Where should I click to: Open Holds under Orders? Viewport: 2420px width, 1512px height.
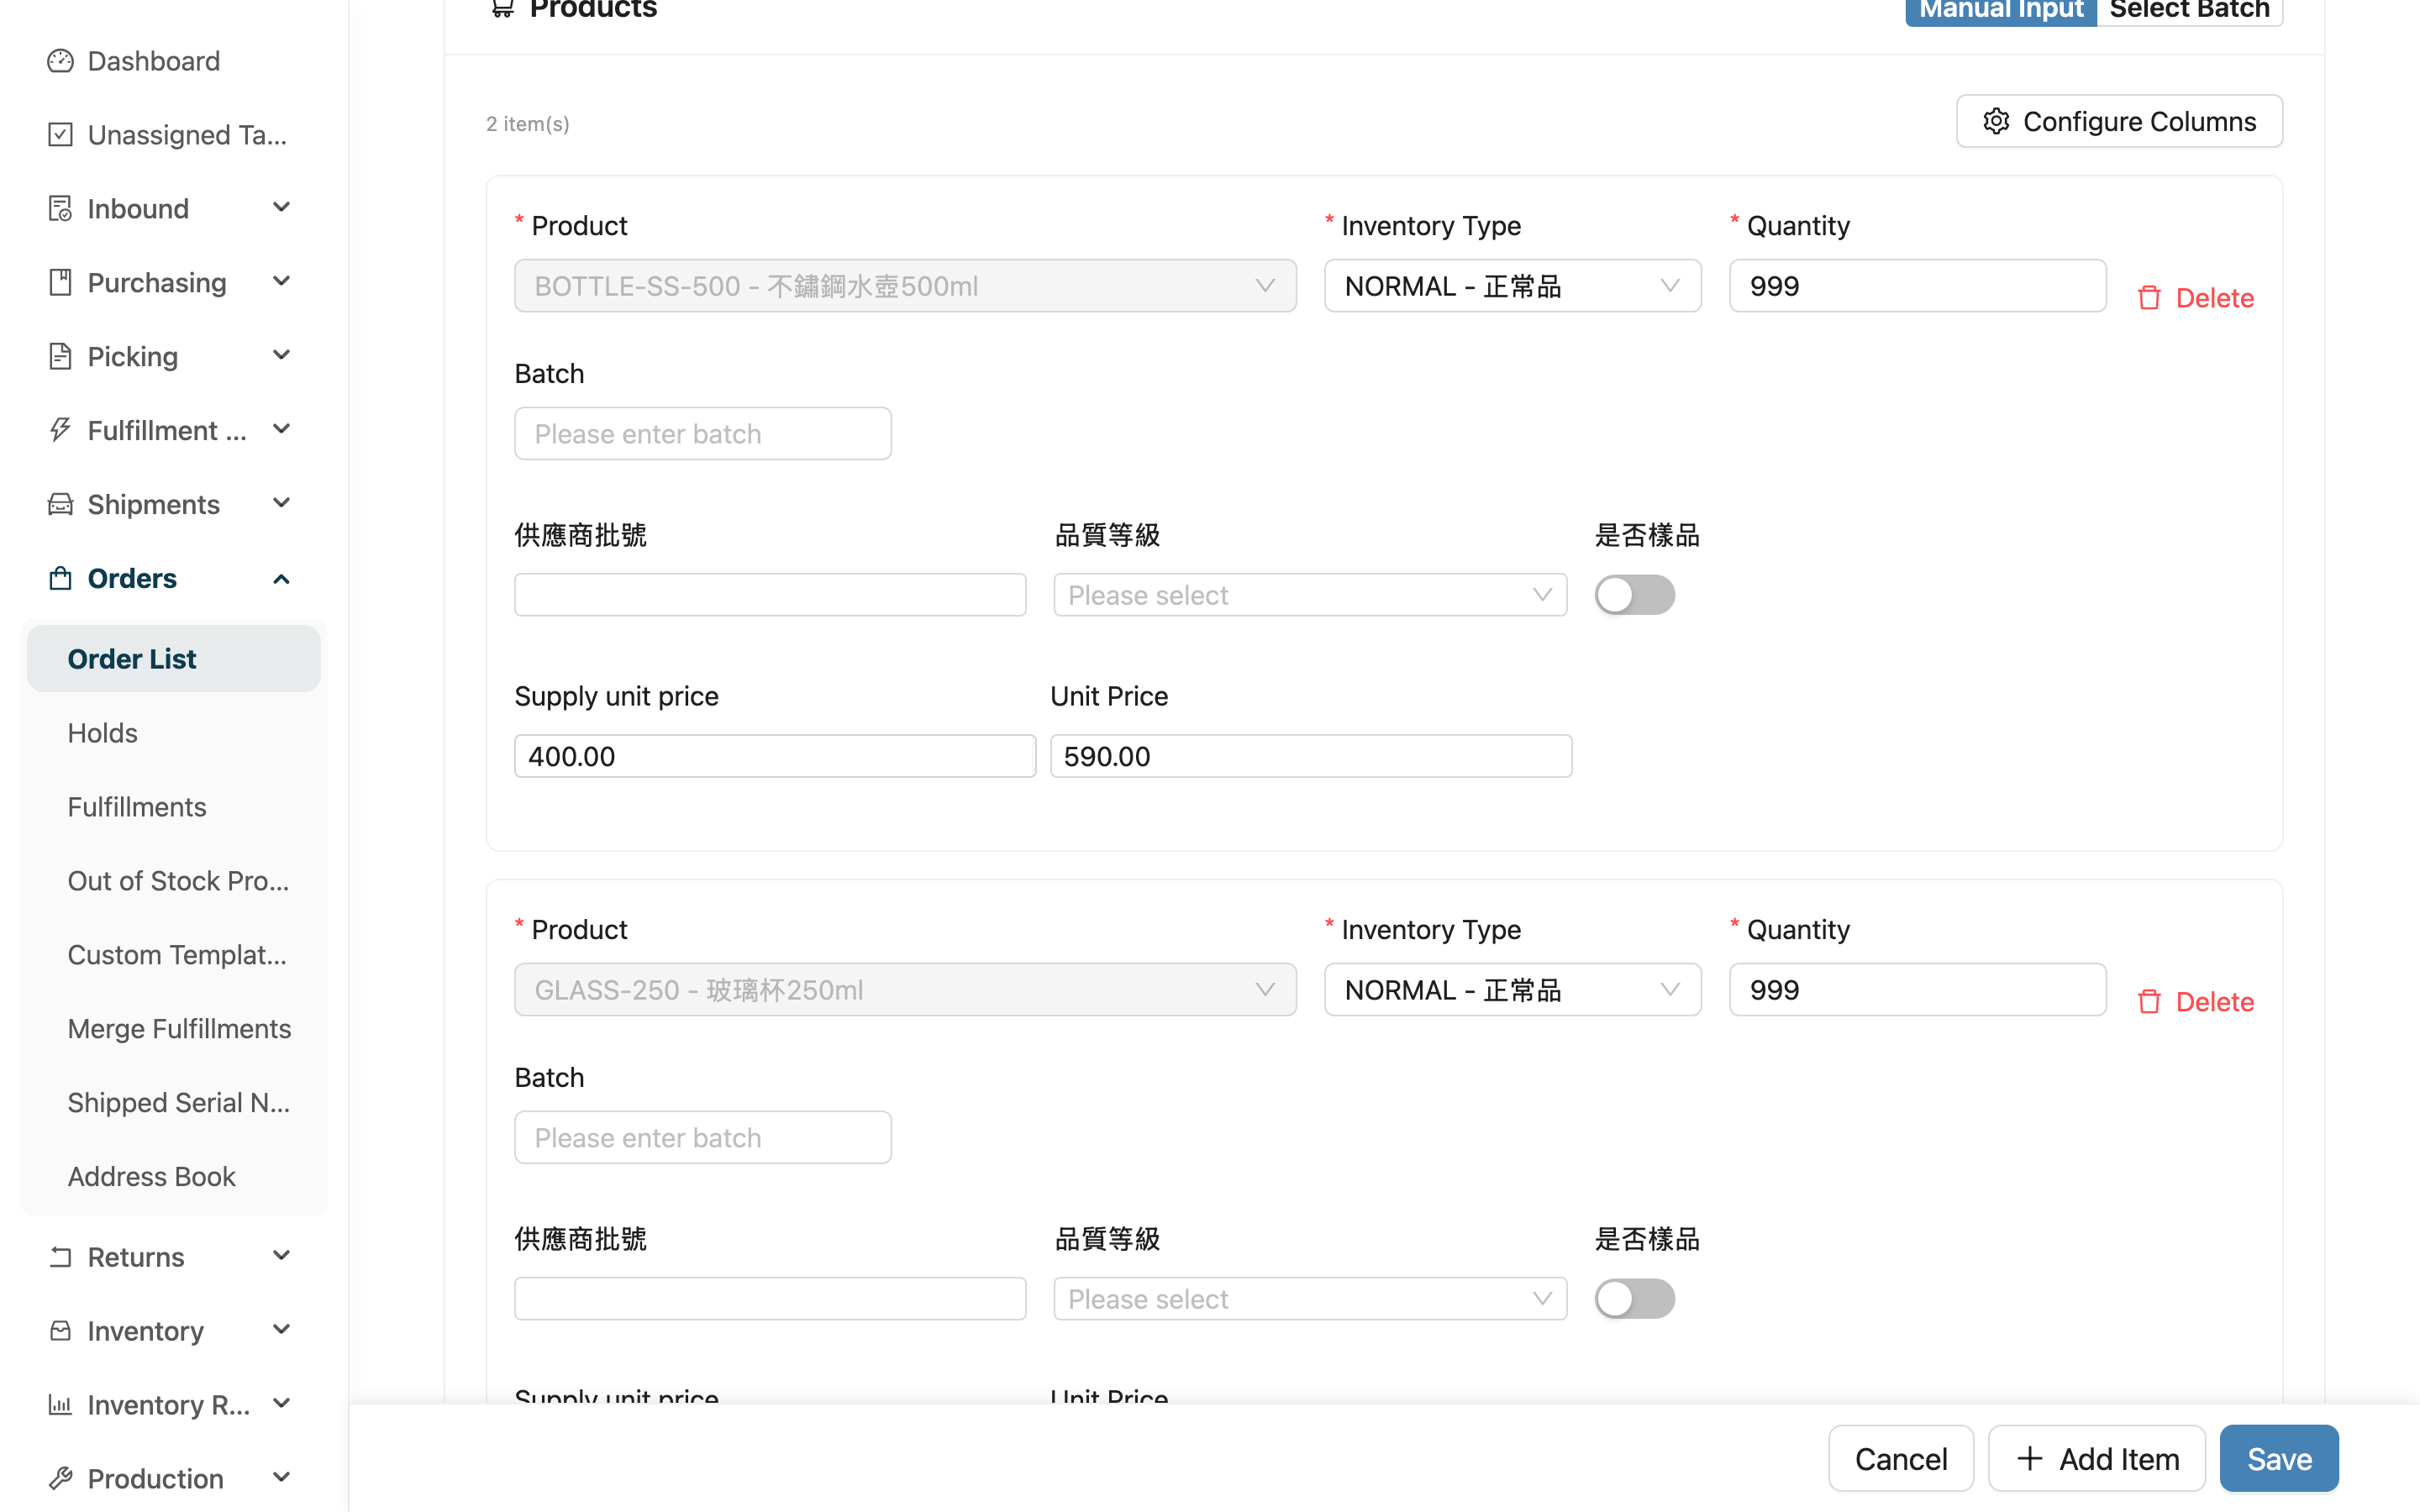102,733
